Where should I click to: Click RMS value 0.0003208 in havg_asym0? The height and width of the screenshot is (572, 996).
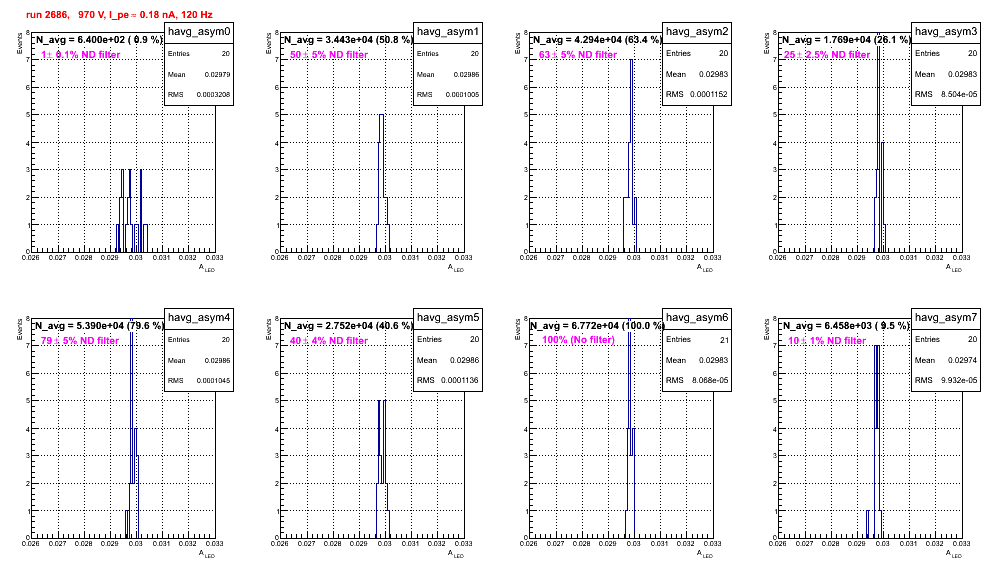tap(213, 95)
